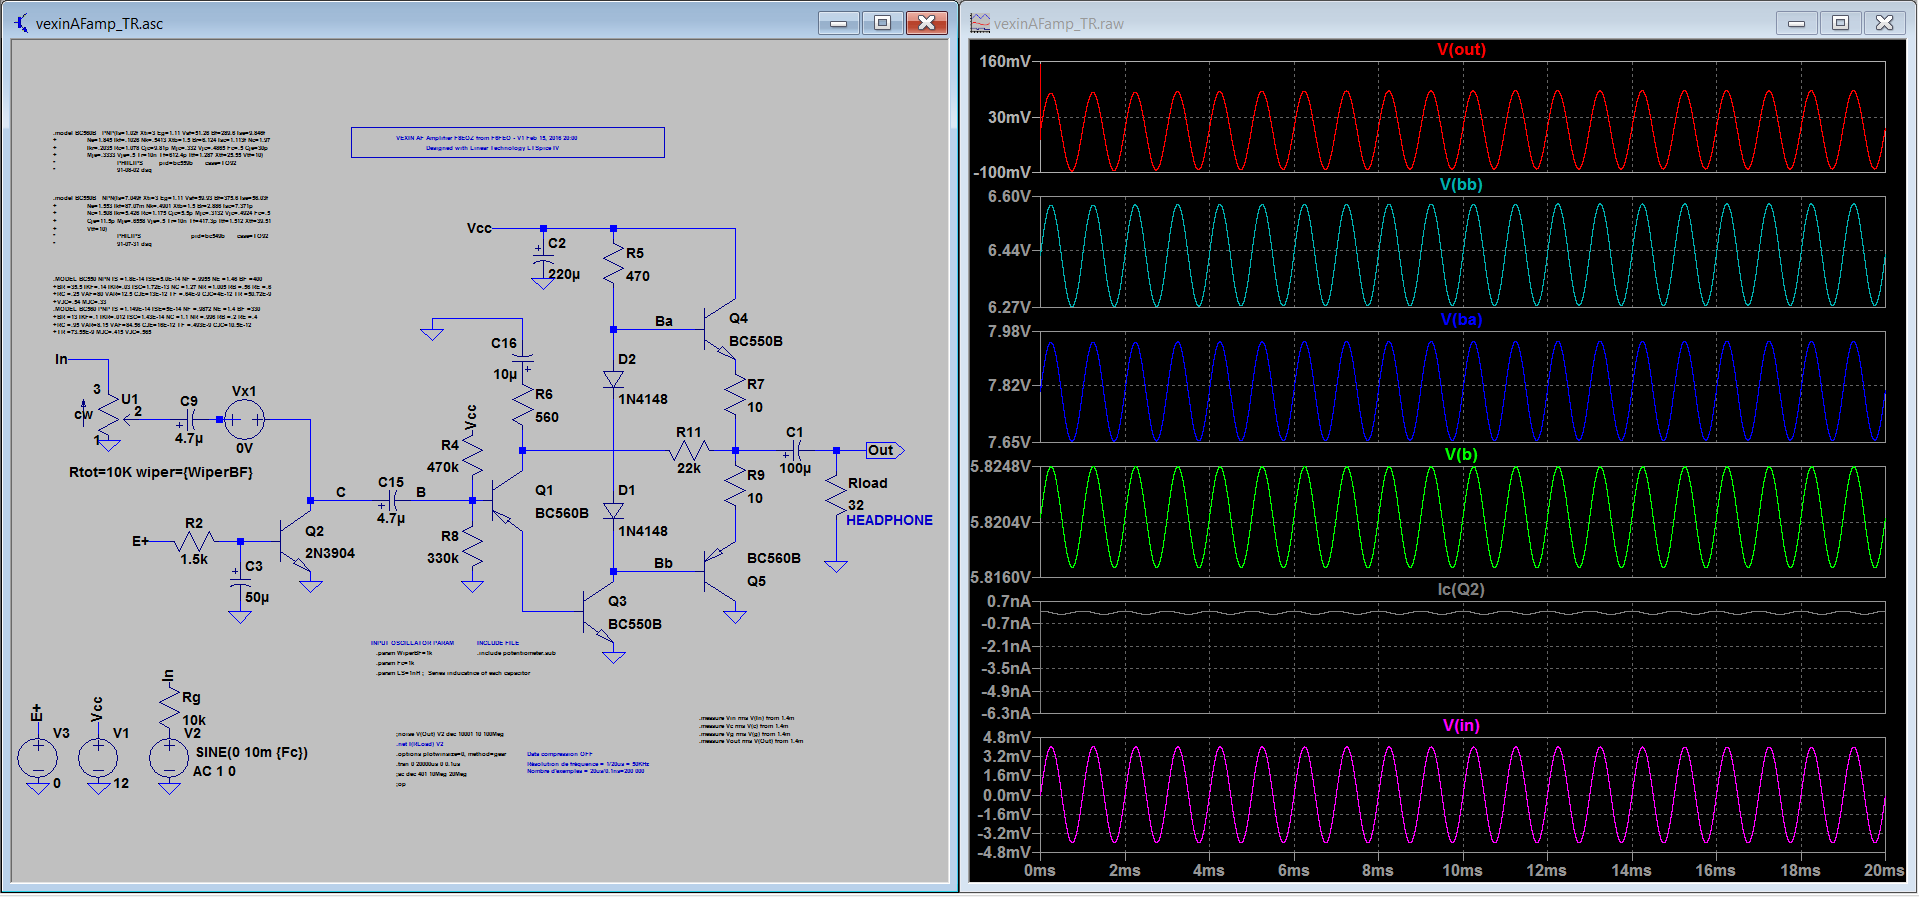Click the waveform window title bar icon
The height and width of the screenshot is (897, 1919).
(x=980, y=23)
